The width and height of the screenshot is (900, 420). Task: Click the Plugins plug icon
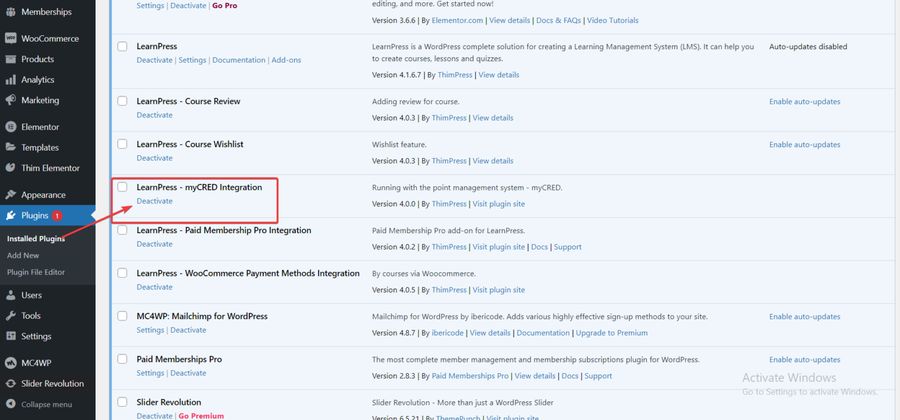(x=10, y=216)
